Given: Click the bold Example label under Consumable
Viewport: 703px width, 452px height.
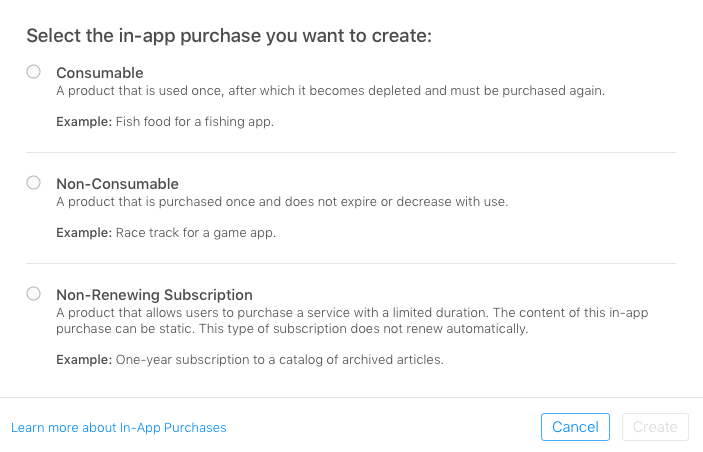Looking at the screenshot, I should (82, 122).
